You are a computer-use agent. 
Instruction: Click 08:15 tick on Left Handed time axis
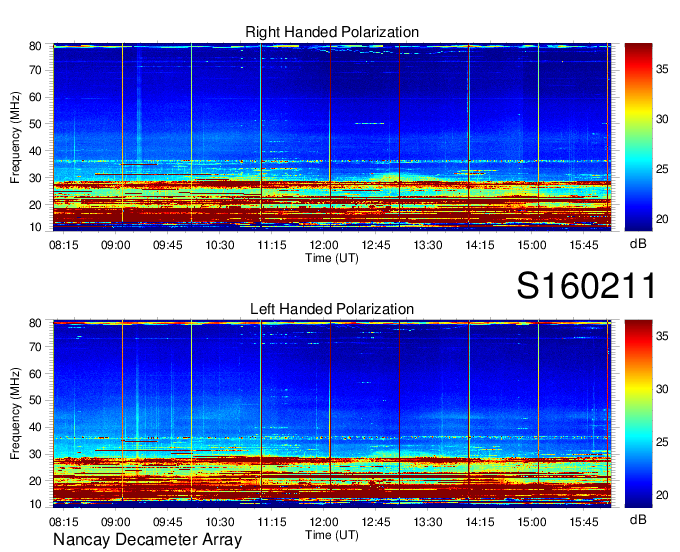click(x=64, y=522)
